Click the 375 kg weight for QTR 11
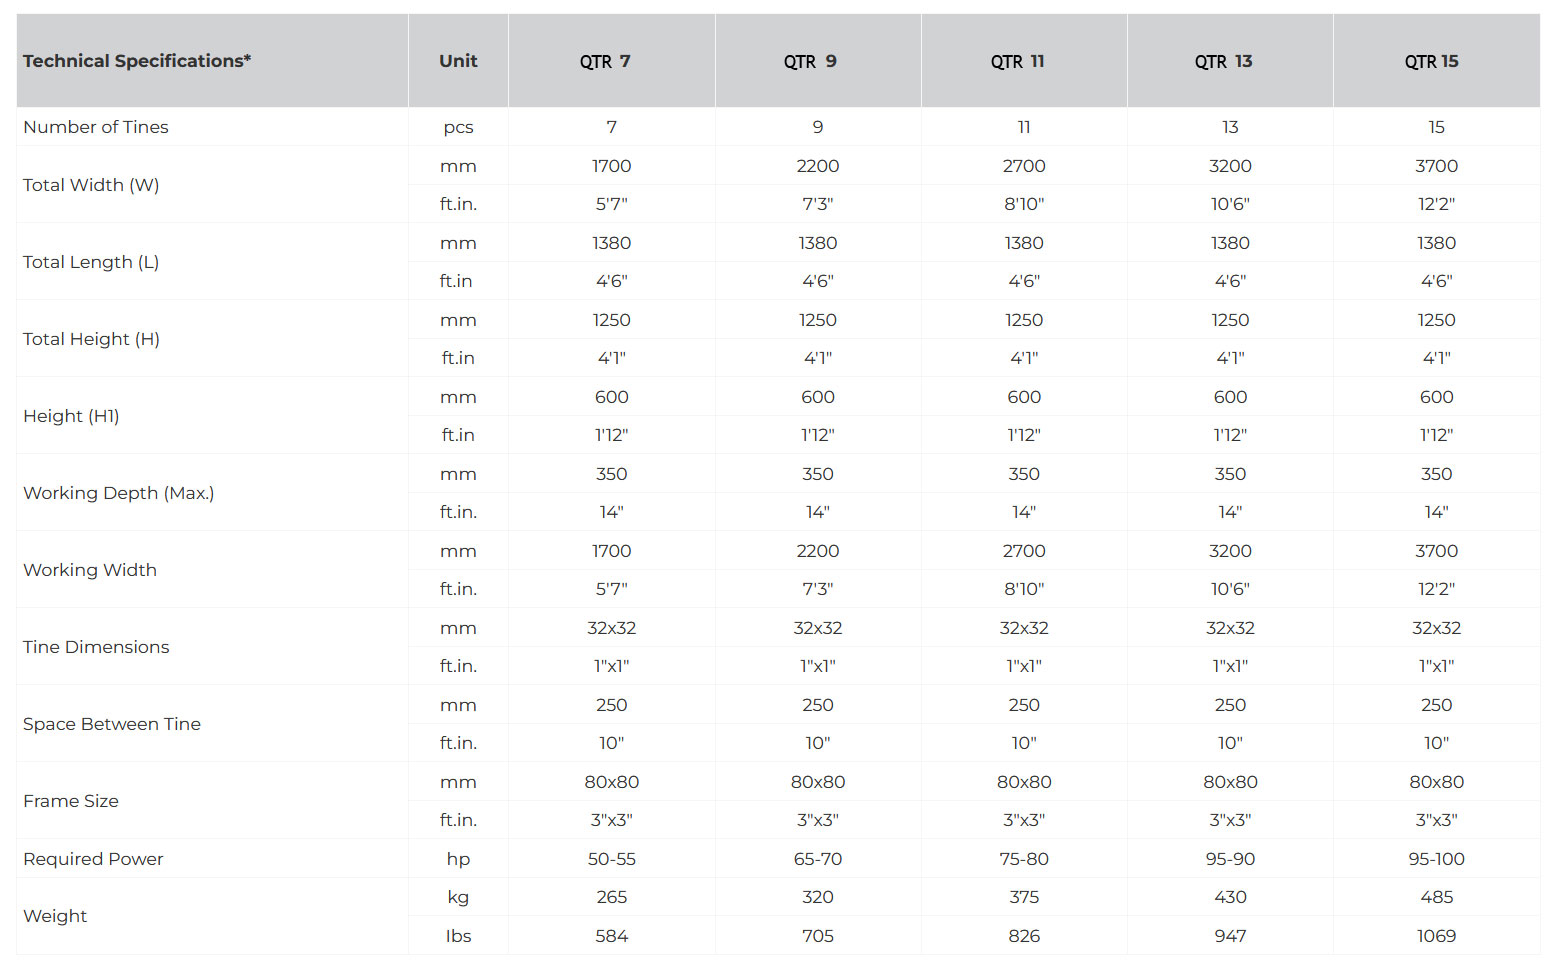 tap(1024, 897)
